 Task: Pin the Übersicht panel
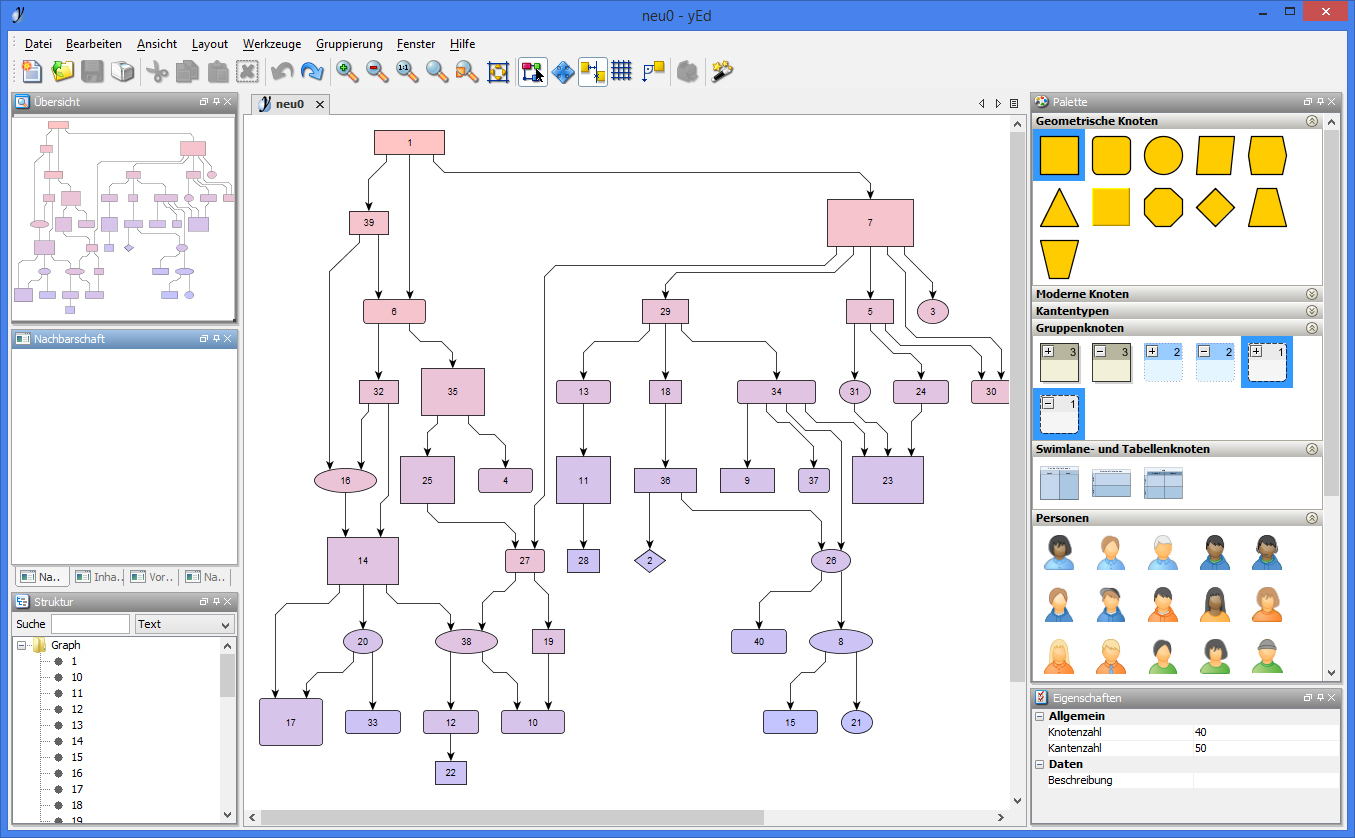[215, 102]
